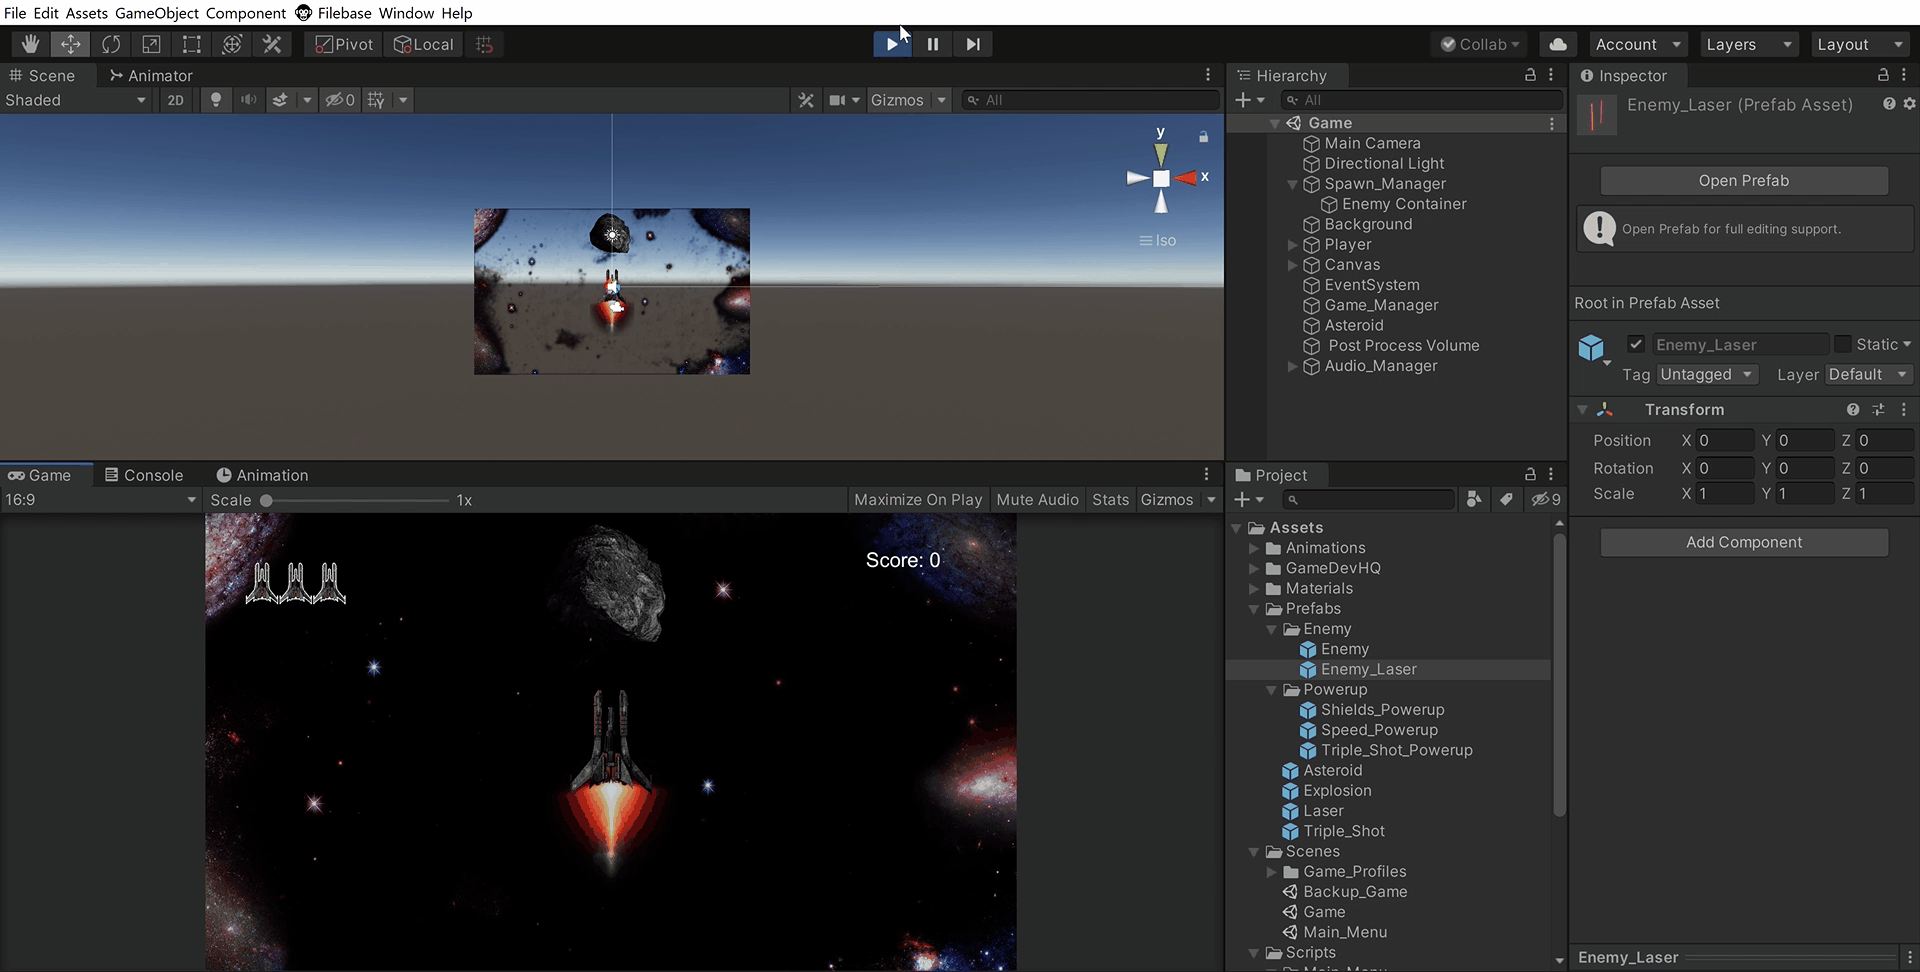Select the Scale tool

(x=151, y=44)
